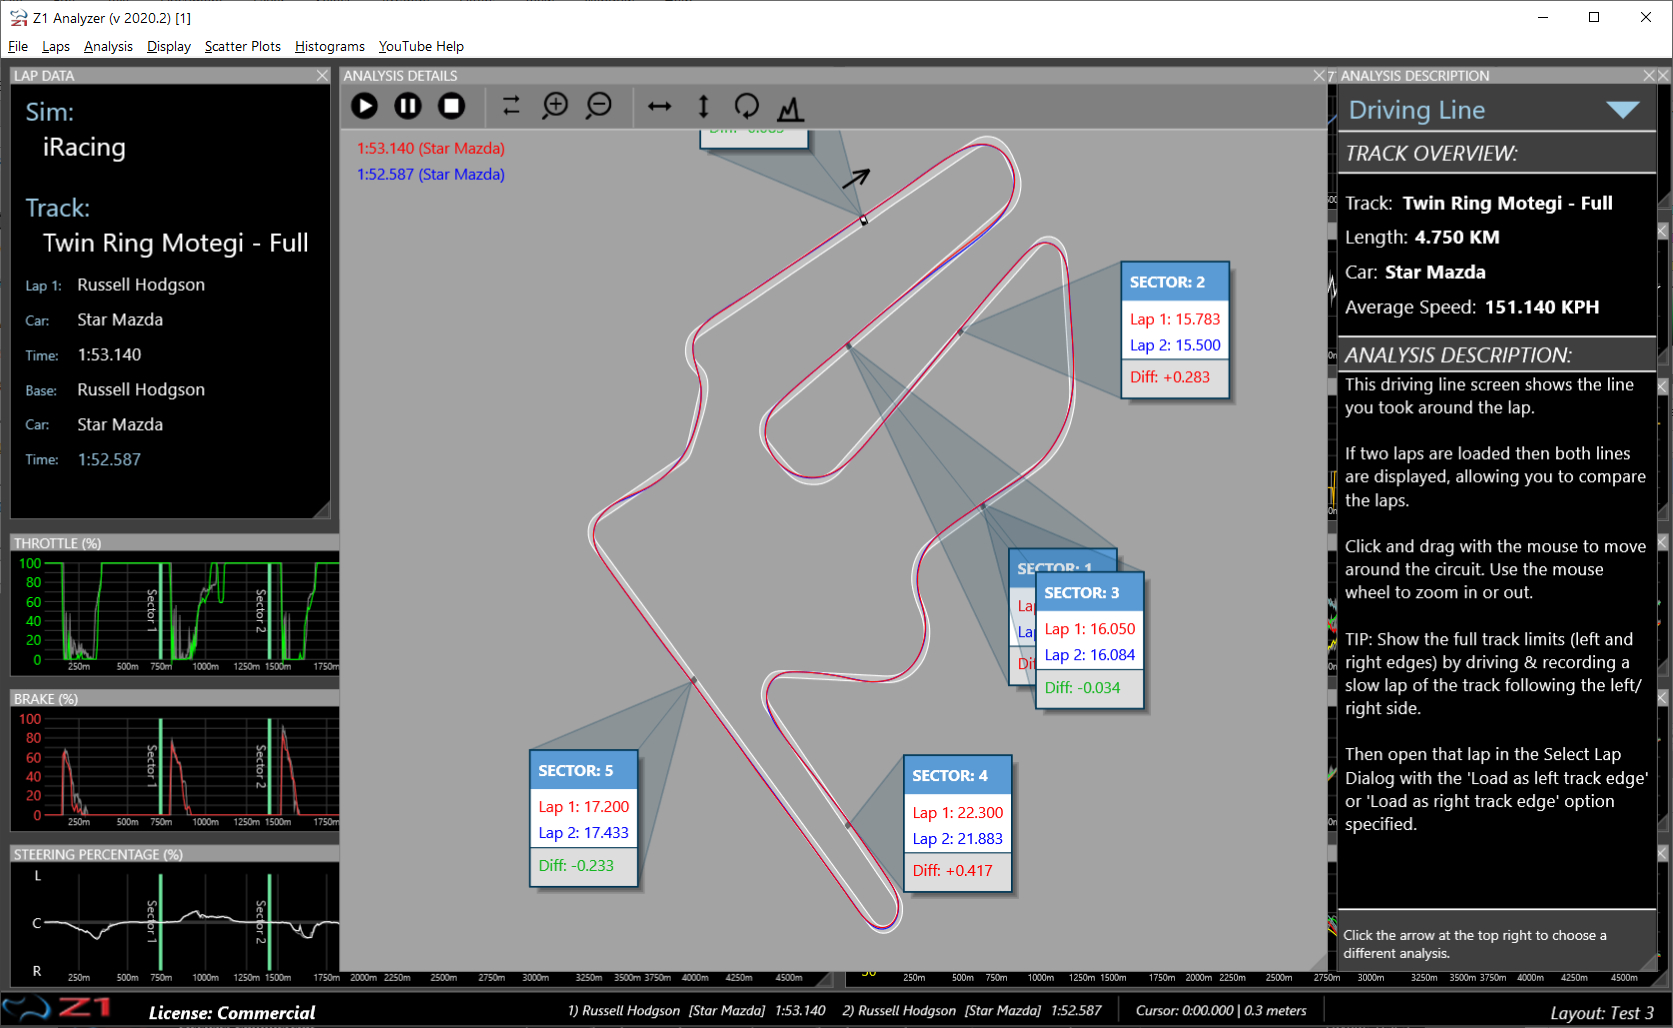Screen dimensions: 1673x1028
Task: Click 'Length: 4.750 KM' line
Action: (1422, 237)
